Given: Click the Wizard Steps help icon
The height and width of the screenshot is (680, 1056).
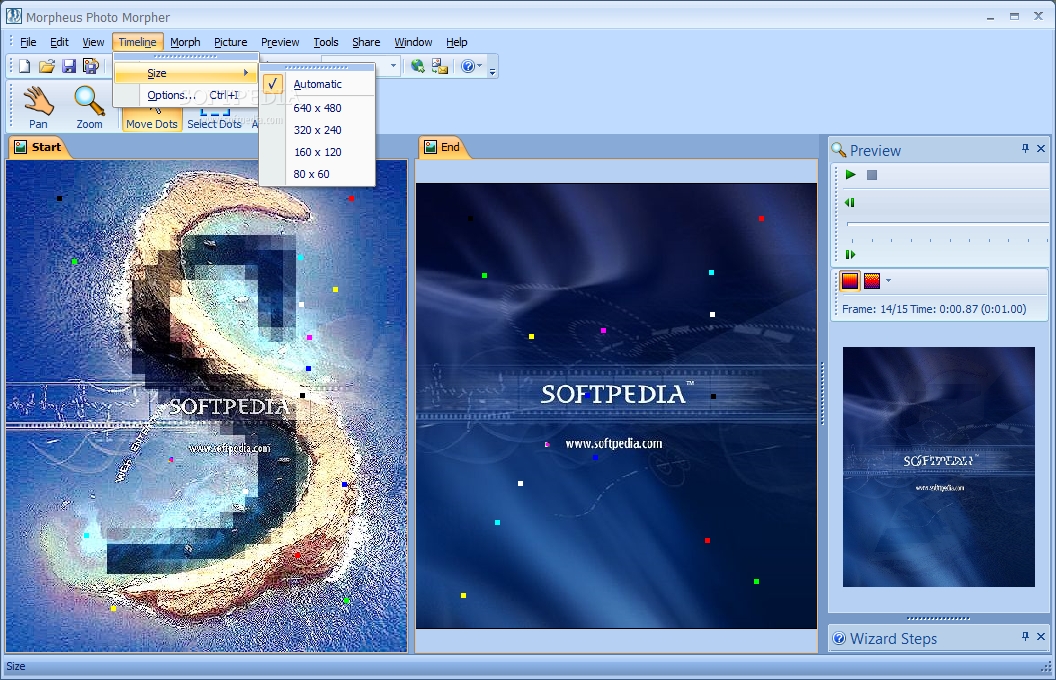Looking at the screenshot, I should coord(839,638).
